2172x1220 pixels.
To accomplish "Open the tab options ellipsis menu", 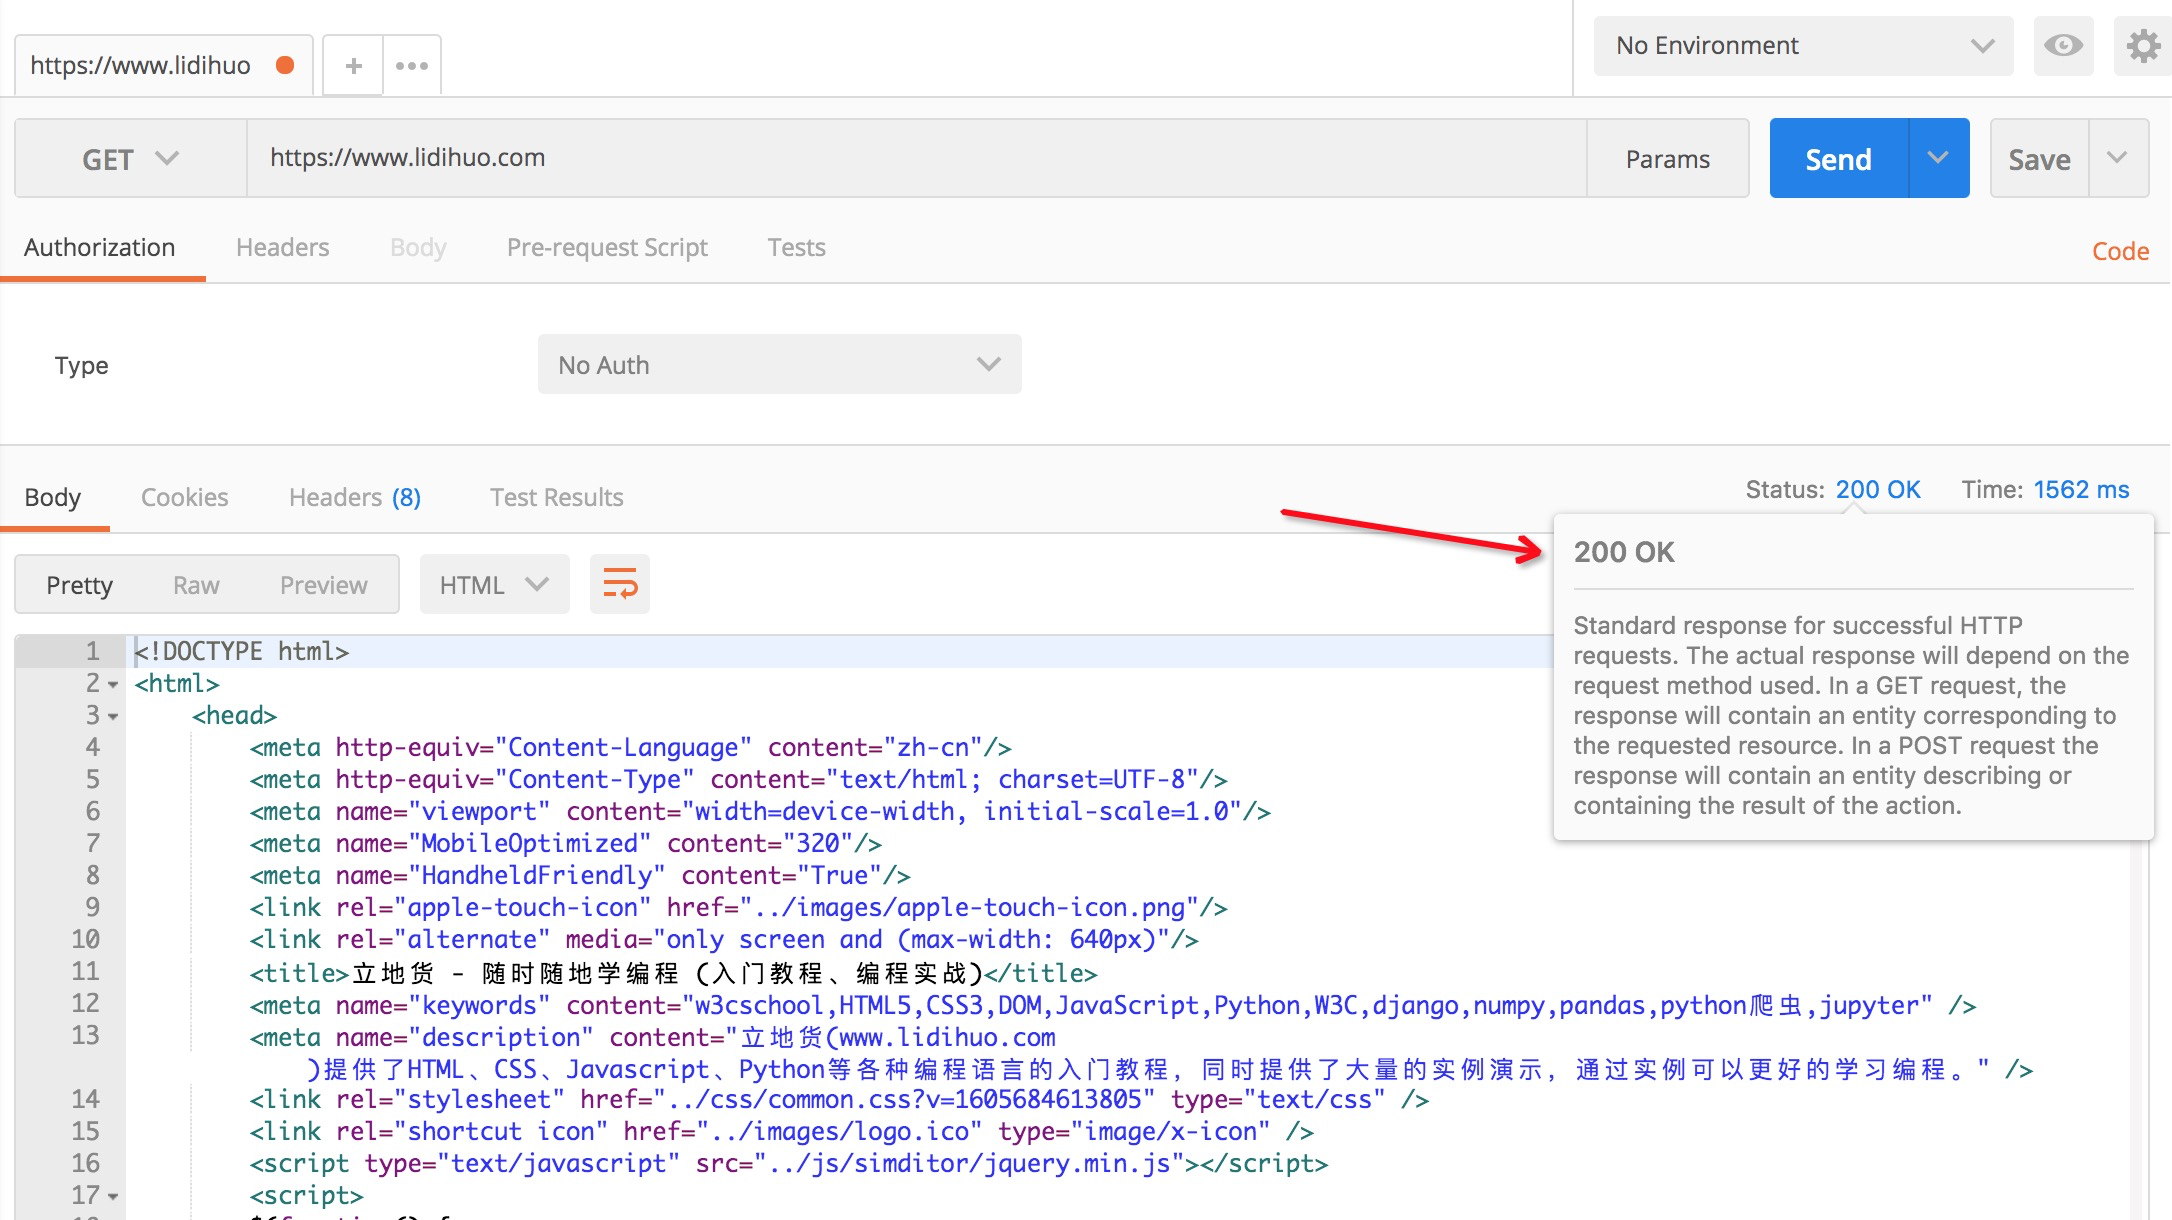I will (412, 66).
